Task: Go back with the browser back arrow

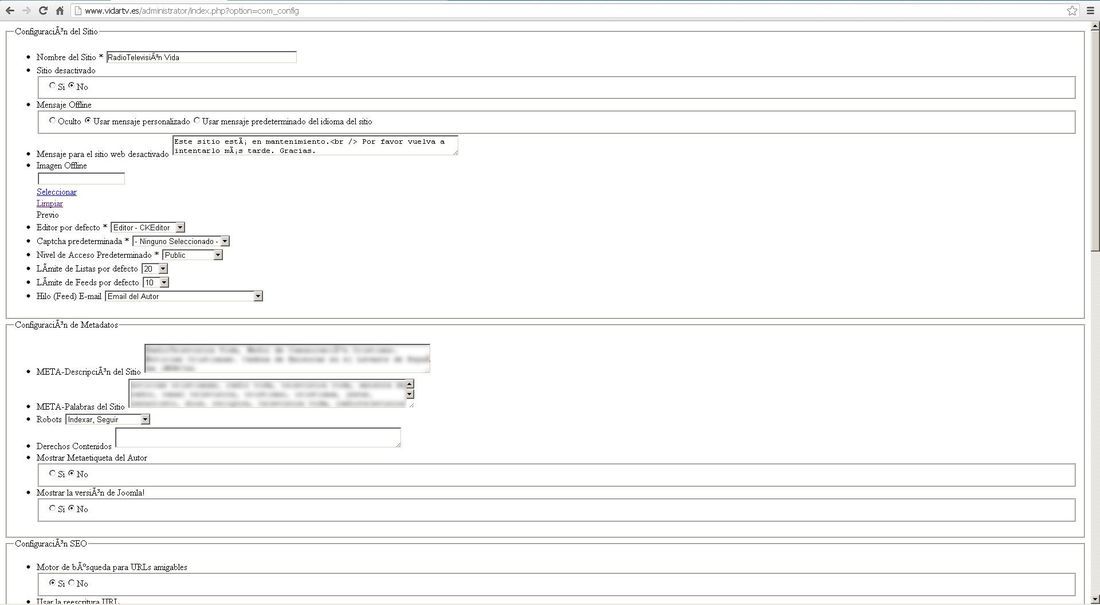Action: point(10,11)
